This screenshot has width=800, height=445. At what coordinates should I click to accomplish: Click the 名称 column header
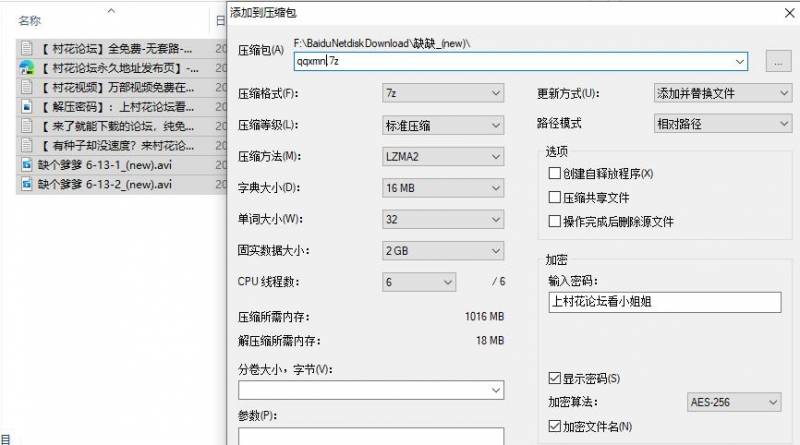(30, 20)
